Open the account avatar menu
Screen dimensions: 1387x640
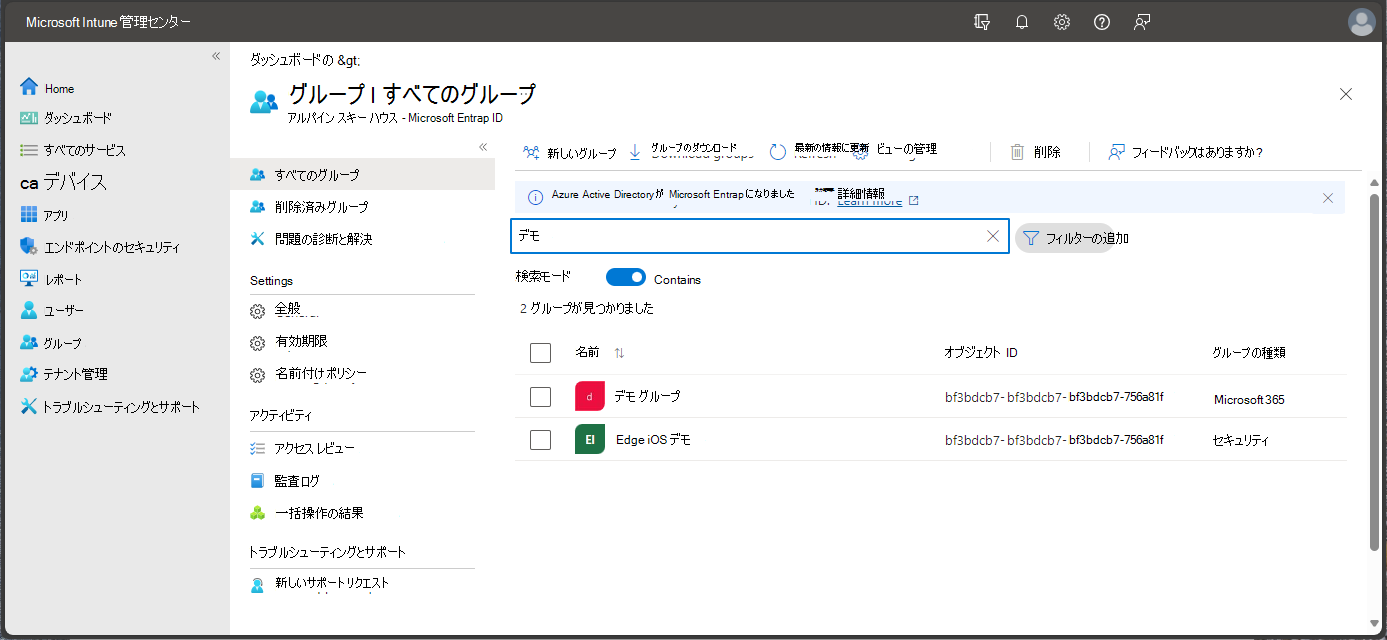[x=1361, y=22]
